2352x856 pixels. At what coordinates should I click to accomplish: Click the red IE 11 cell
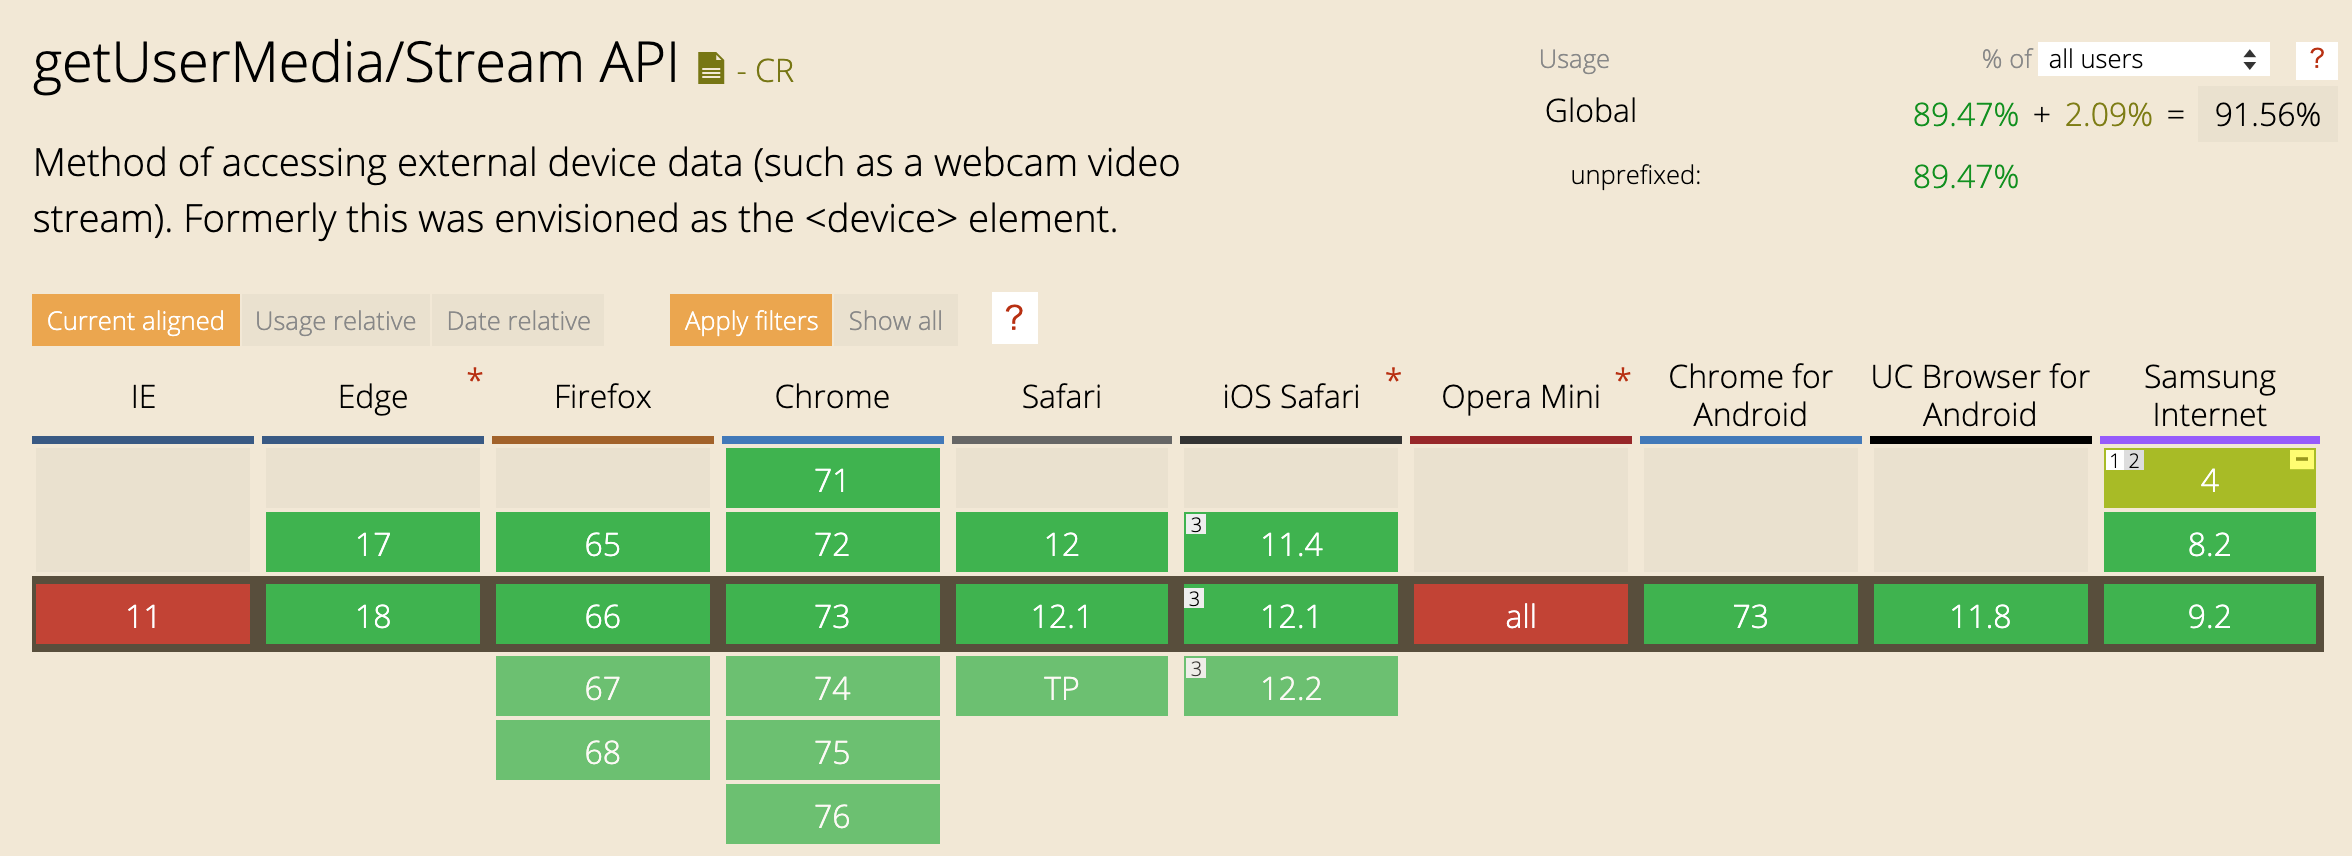(x=143, y=615)
